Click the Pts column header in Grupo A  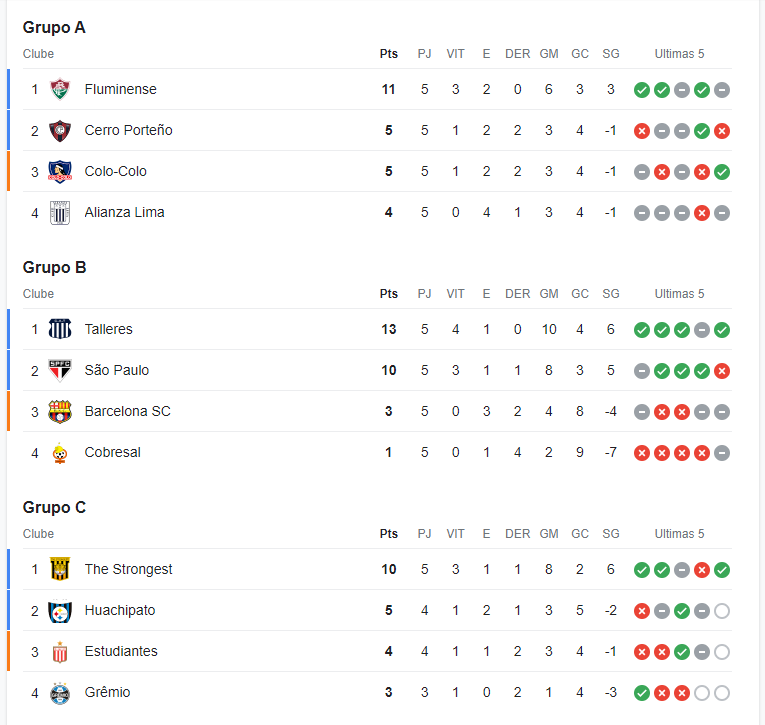(x=389, y=54)
